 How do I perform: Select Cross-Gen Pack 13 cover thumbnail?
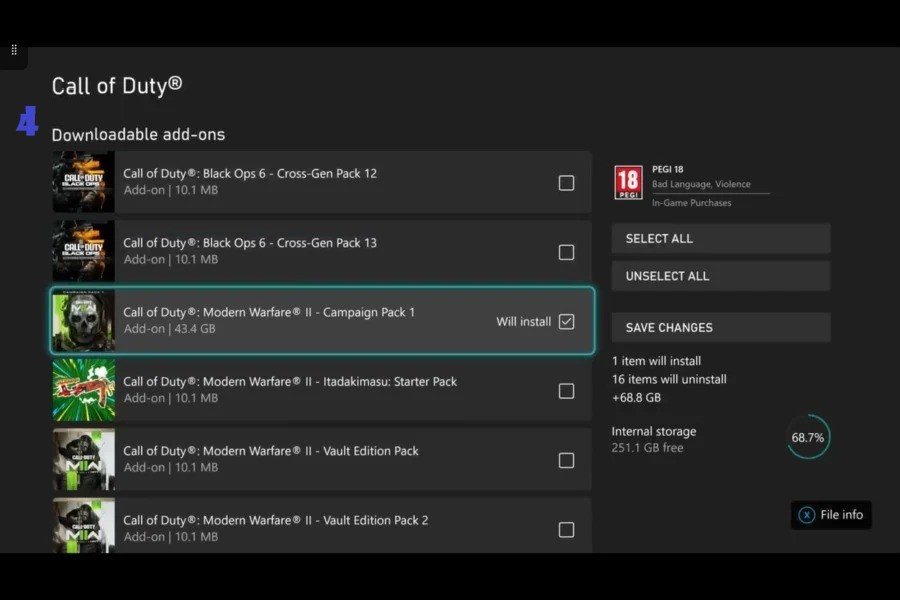pyautogui.click(x=83, y=251)
